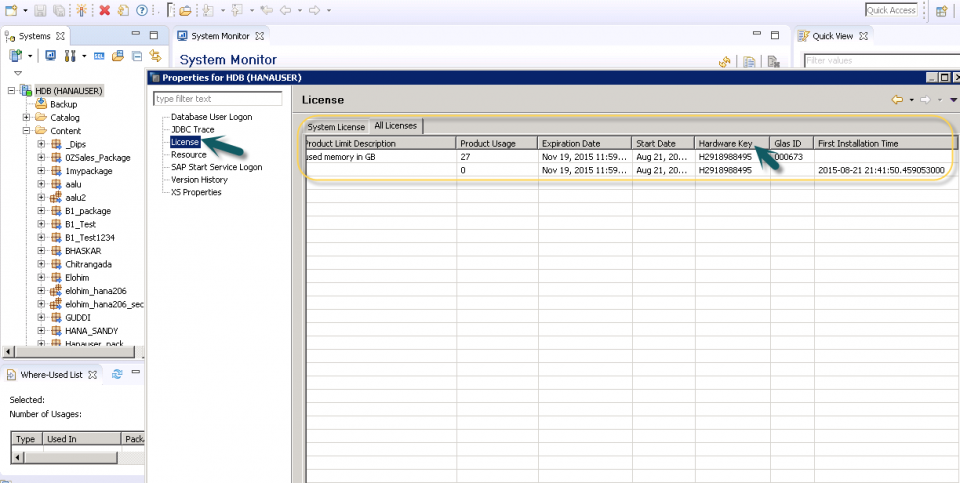
Task: Click the red X delete icon in main toolbar
Action: pos(105,10)
